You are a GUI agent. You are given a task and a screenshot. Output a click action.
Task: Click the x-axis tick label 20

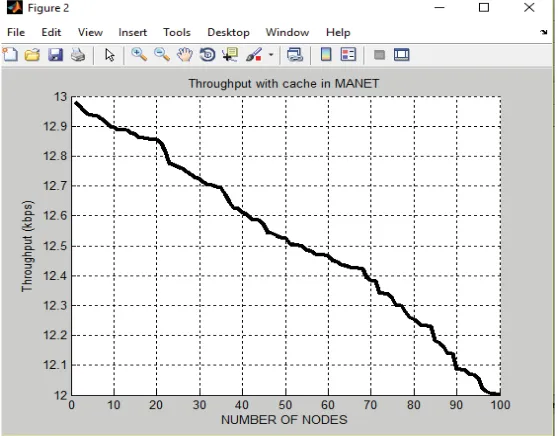pyautogui.click(x=156, y=405)
